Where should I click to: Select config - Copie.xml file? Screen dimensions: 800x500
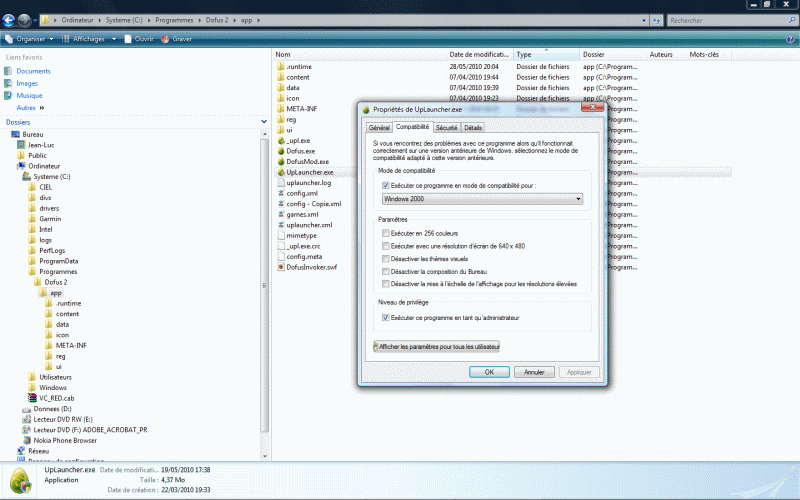(313, 204)
